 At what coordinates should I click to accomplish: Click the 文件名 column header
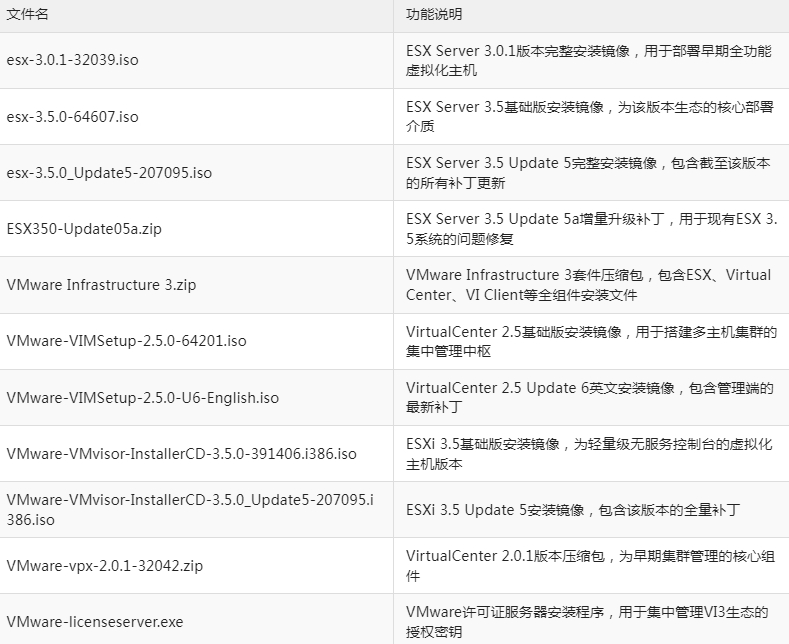coord(28,15)
